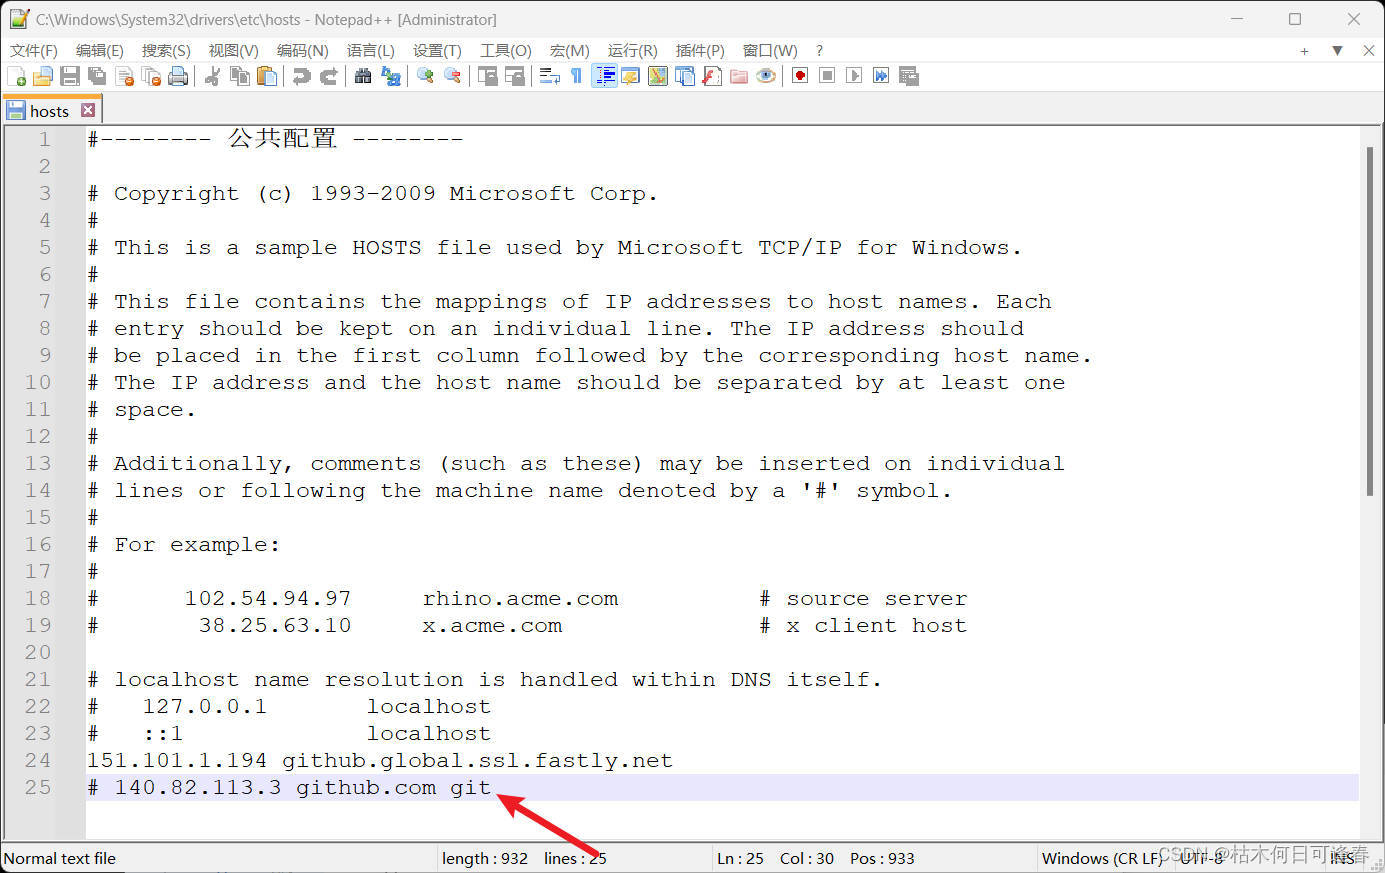Click the UTF-8 encoding status field

1200,858
